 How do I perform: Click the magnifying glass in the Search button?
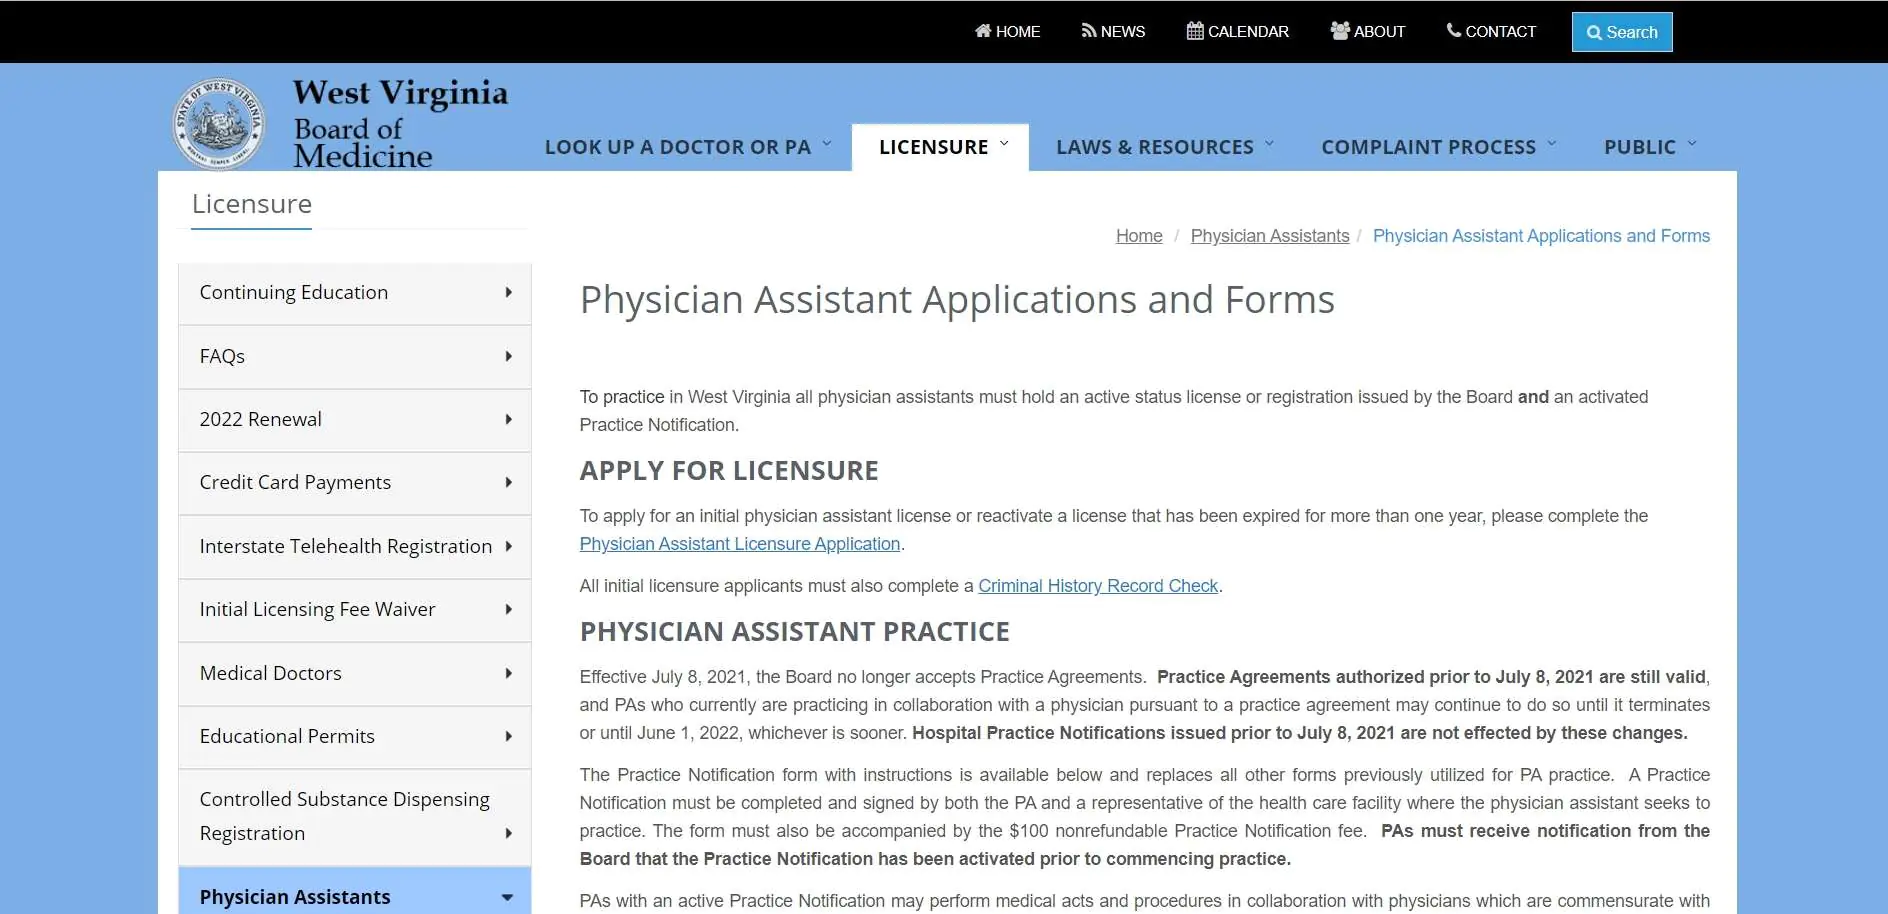tap(1596, 32)
